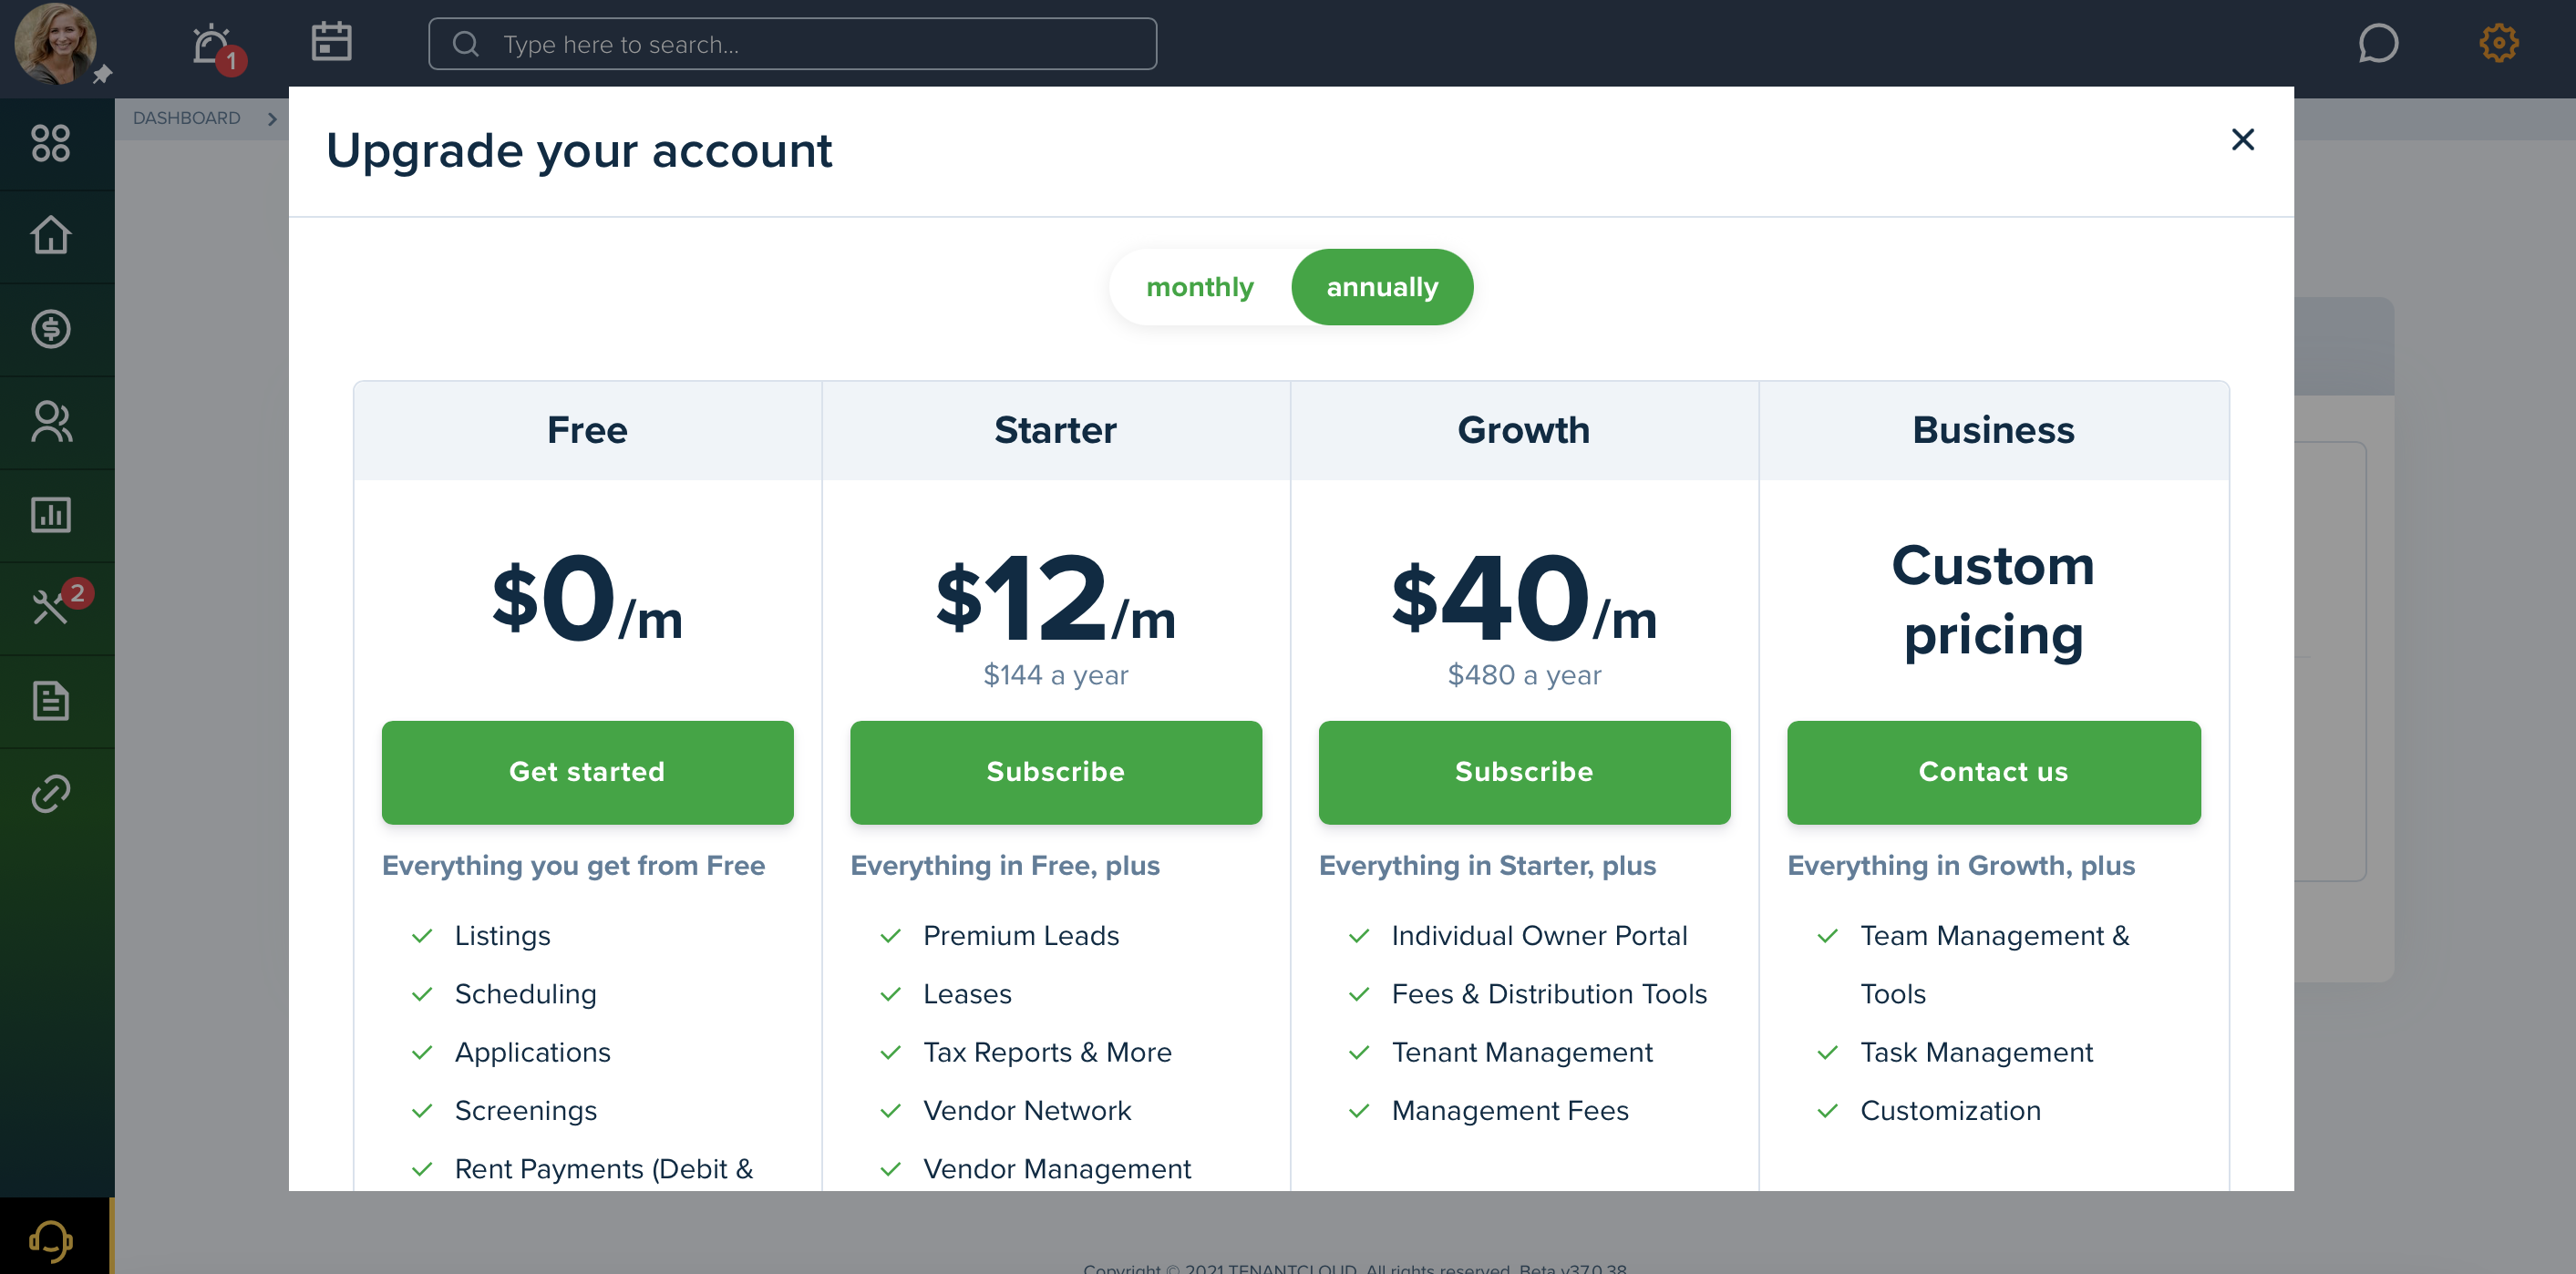This screenshot has height=1274, width=2576.
Task: Switch to annually billing toggle
Action: pos(1382,285)
